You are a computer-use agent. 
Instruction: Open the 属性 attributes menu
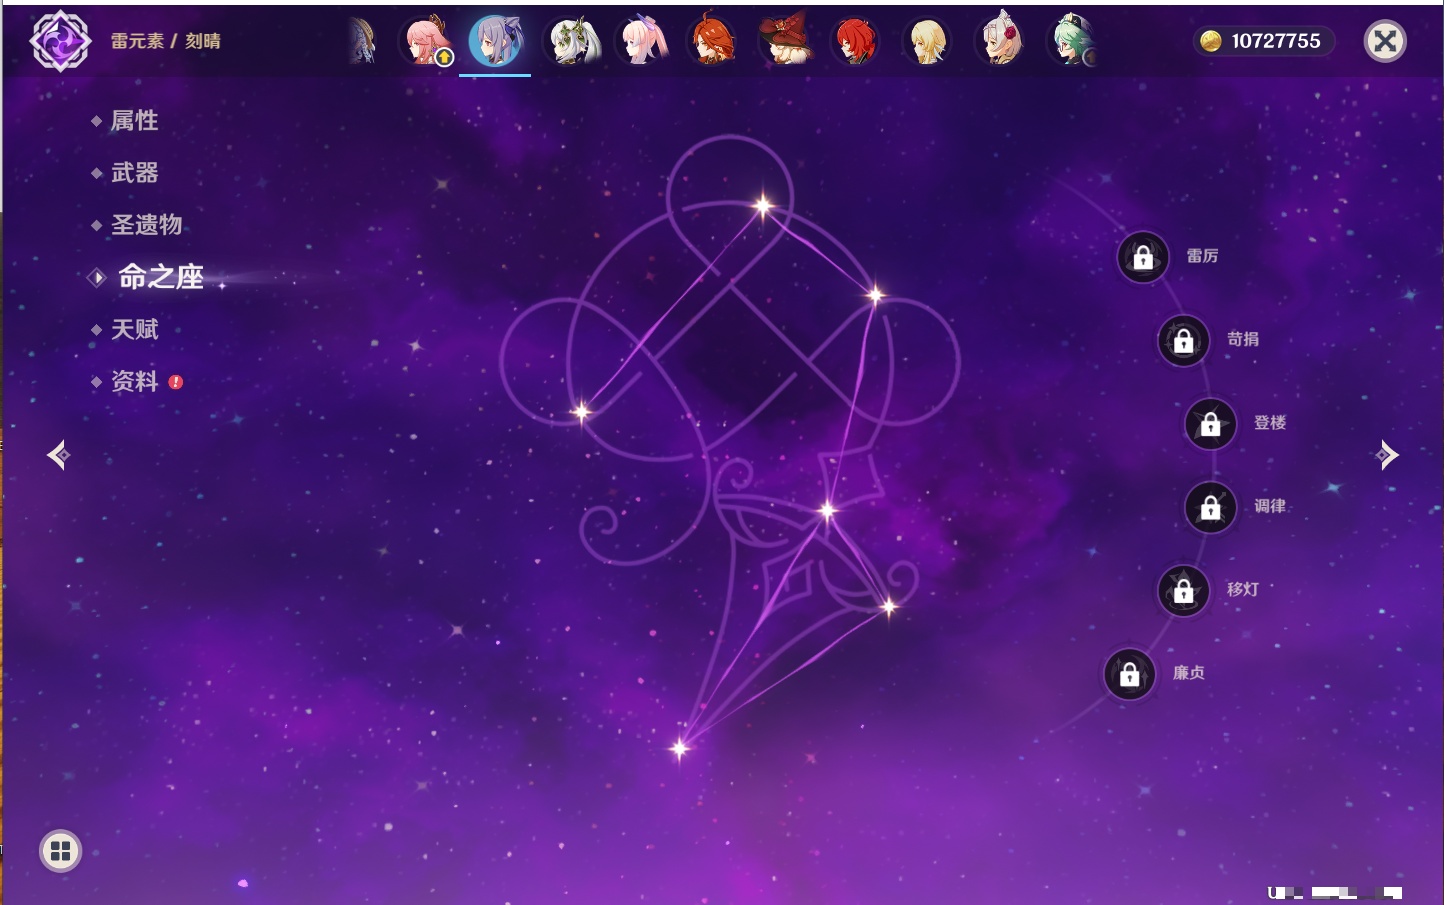click(134, 121)
